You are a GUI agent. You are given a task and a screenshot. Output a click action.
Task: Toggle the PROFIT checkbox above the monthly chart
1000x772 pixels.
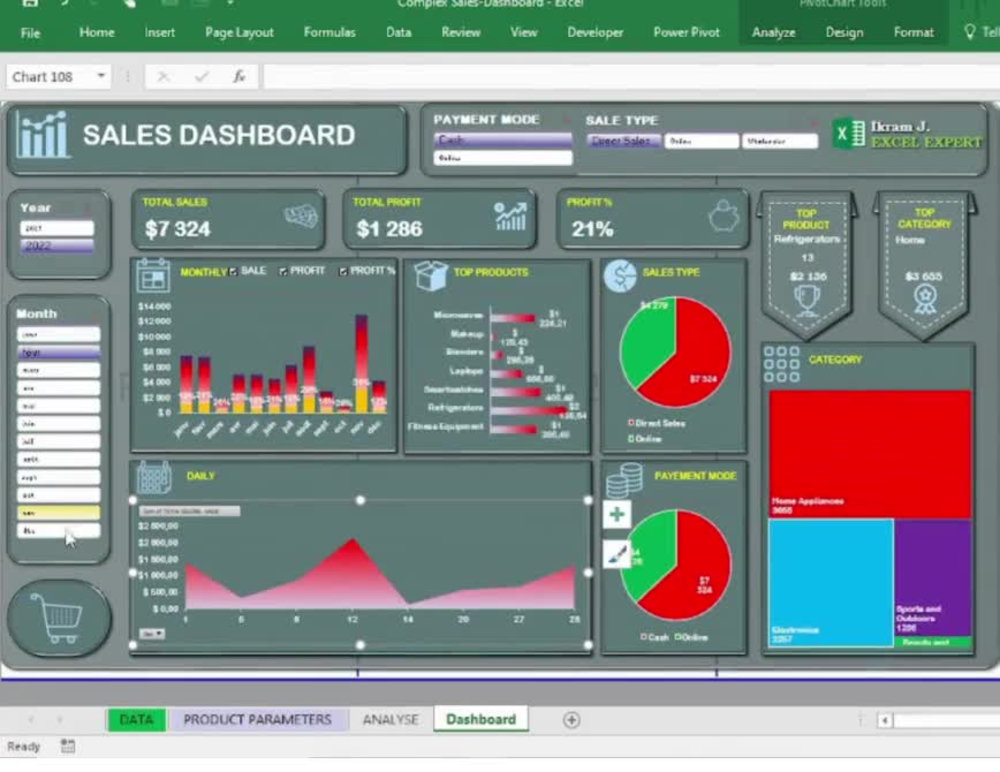[283, 271]
